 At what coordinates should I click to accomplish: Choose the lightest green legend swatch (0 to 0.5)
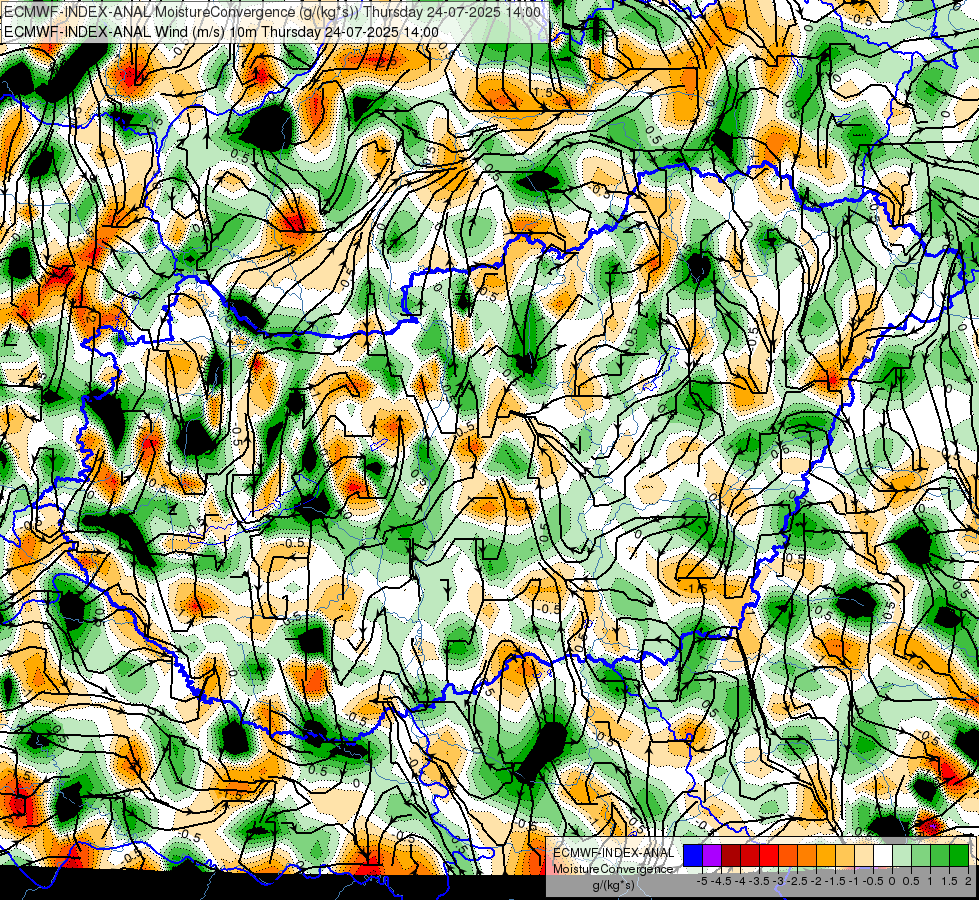pyautogui.click(x=902, y=855)
